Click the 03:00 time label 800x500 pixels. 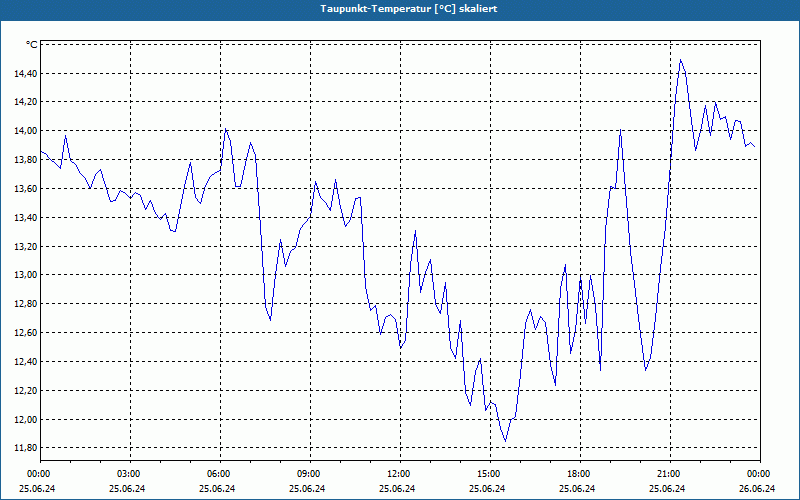[x=131, y=474]
